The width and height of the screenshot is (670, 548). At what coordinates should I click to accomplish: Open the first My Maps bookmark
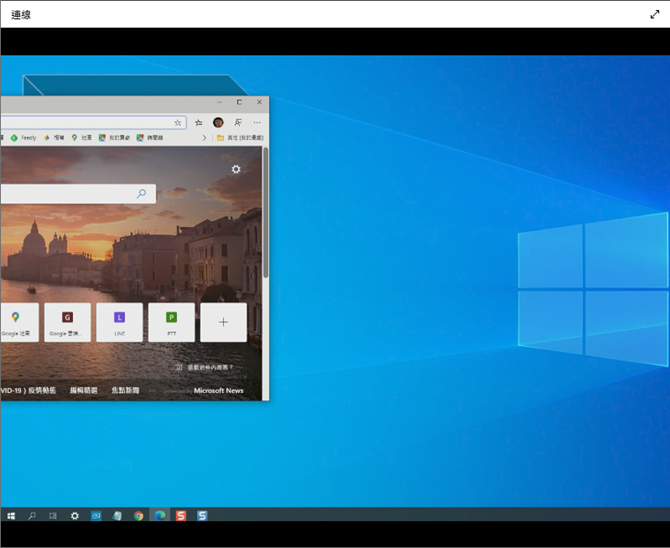coord(114,138)
